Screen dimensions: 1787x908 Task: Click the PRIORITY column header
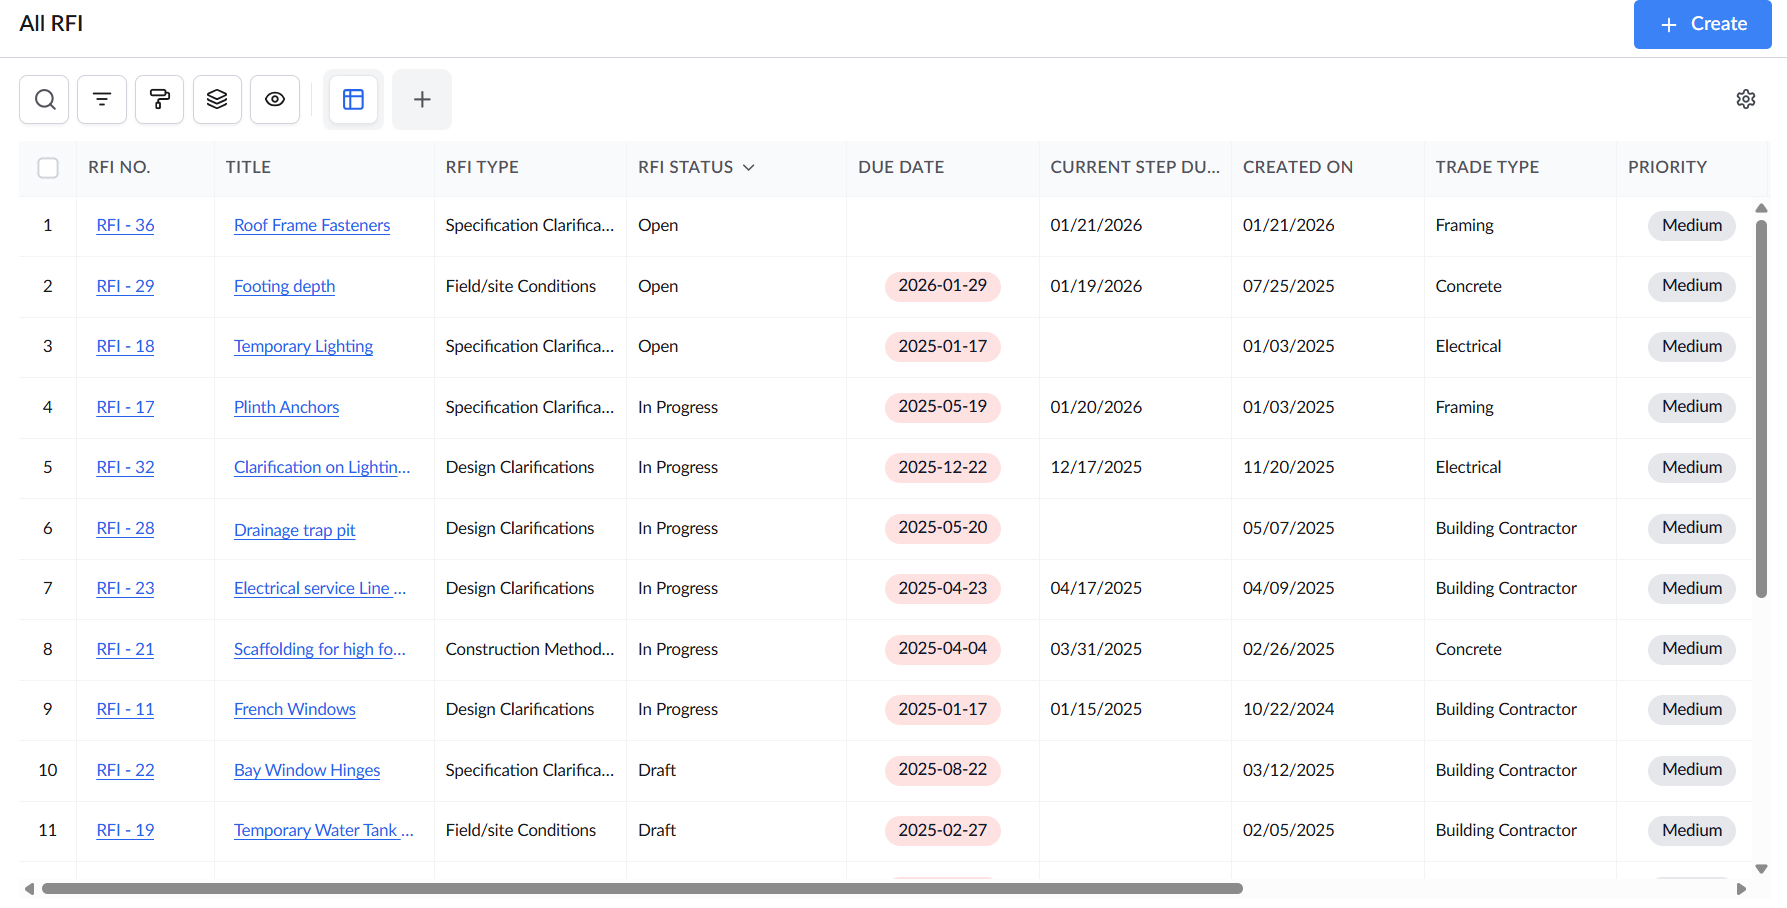pyautogui.click(x=1667, y=167)
